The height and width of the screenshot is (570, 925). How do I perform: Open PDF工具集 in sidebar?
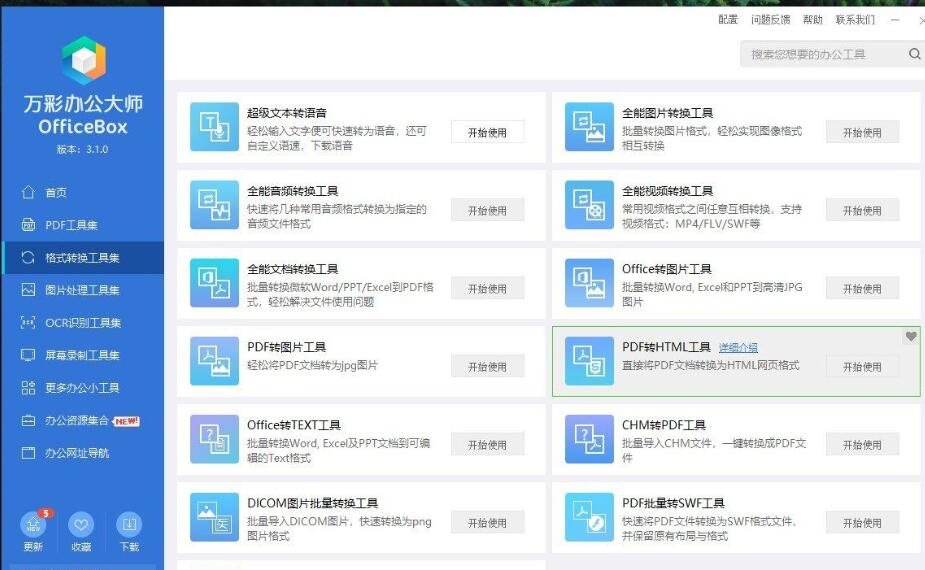[x=83, y=225]
